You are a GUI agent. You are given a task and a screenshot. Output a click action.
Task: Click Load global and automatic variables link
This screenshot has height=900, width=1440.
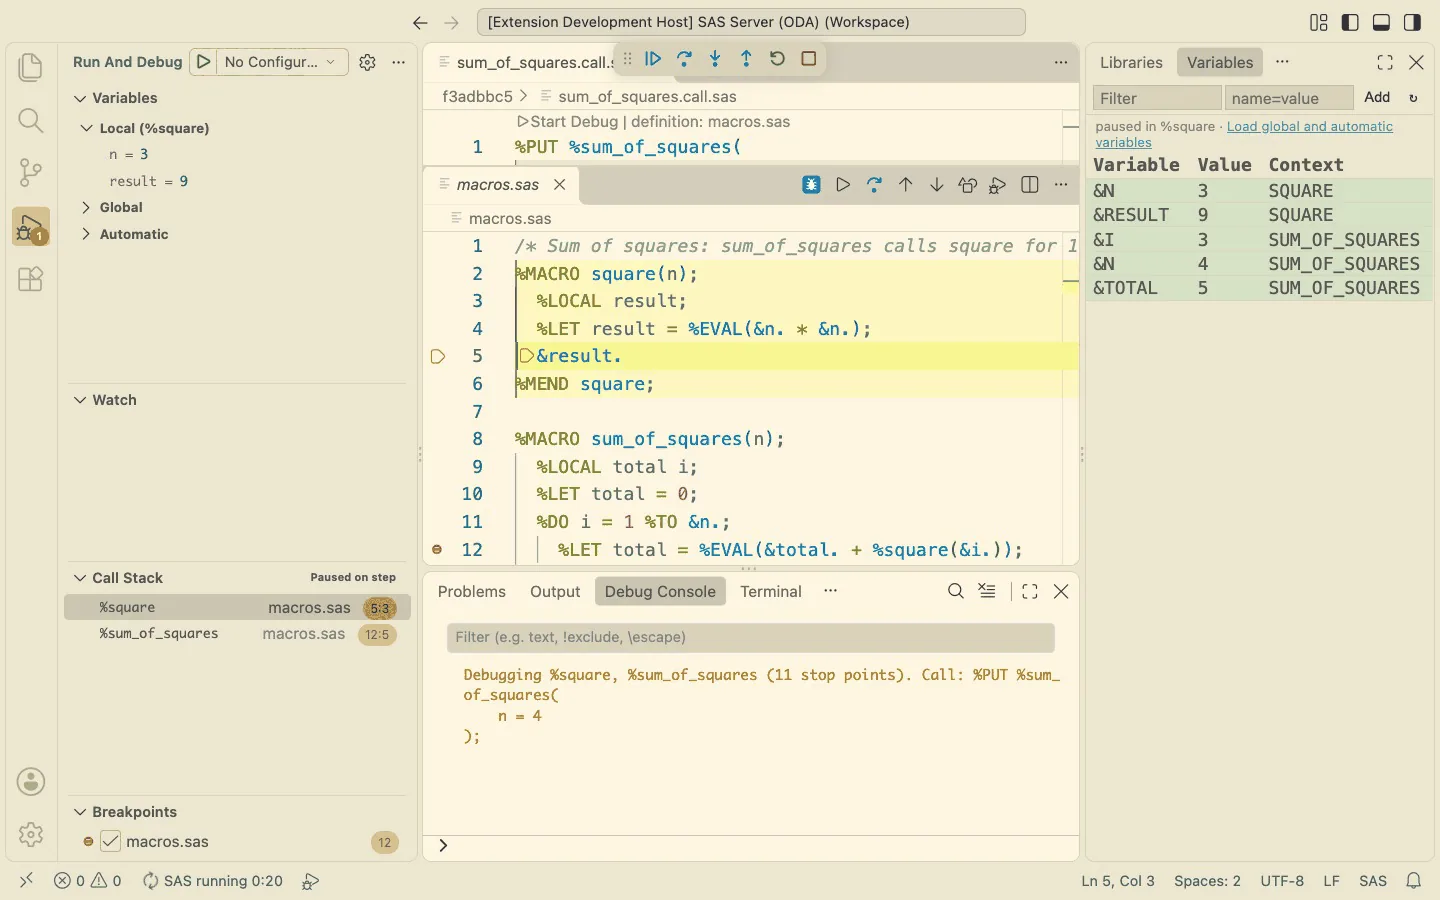(x=1244, y=134)
